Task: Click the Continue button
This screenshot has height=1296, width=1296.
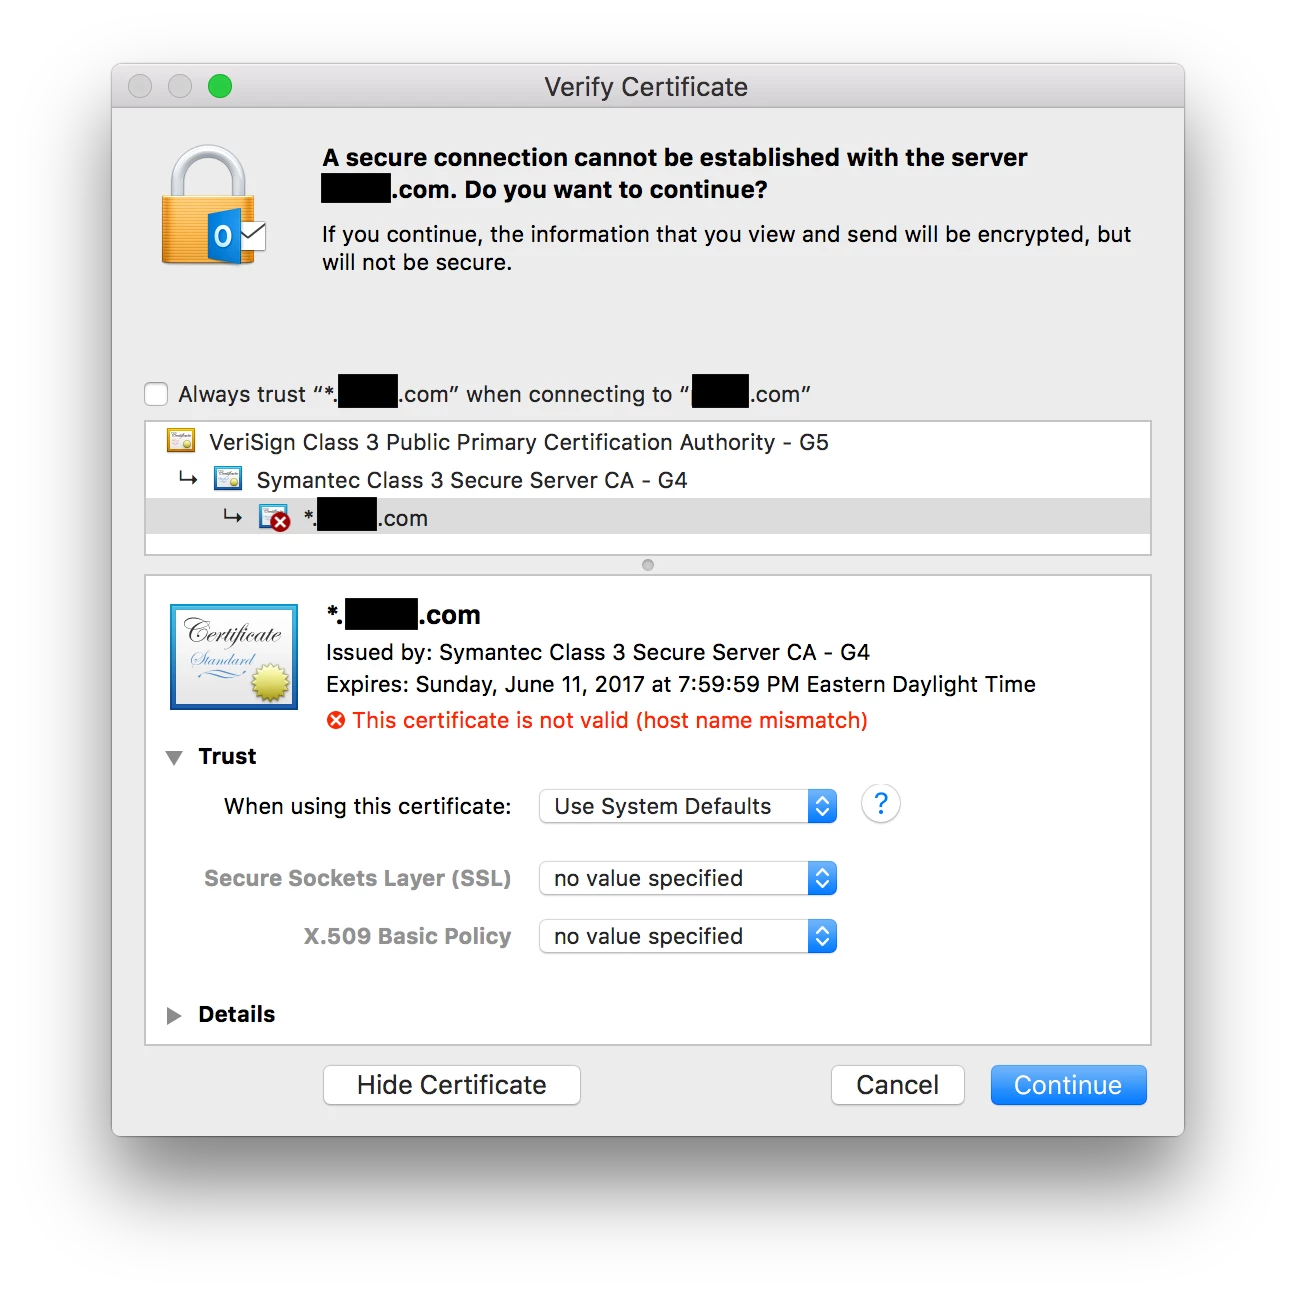Action: (x=1068, y=1085)
